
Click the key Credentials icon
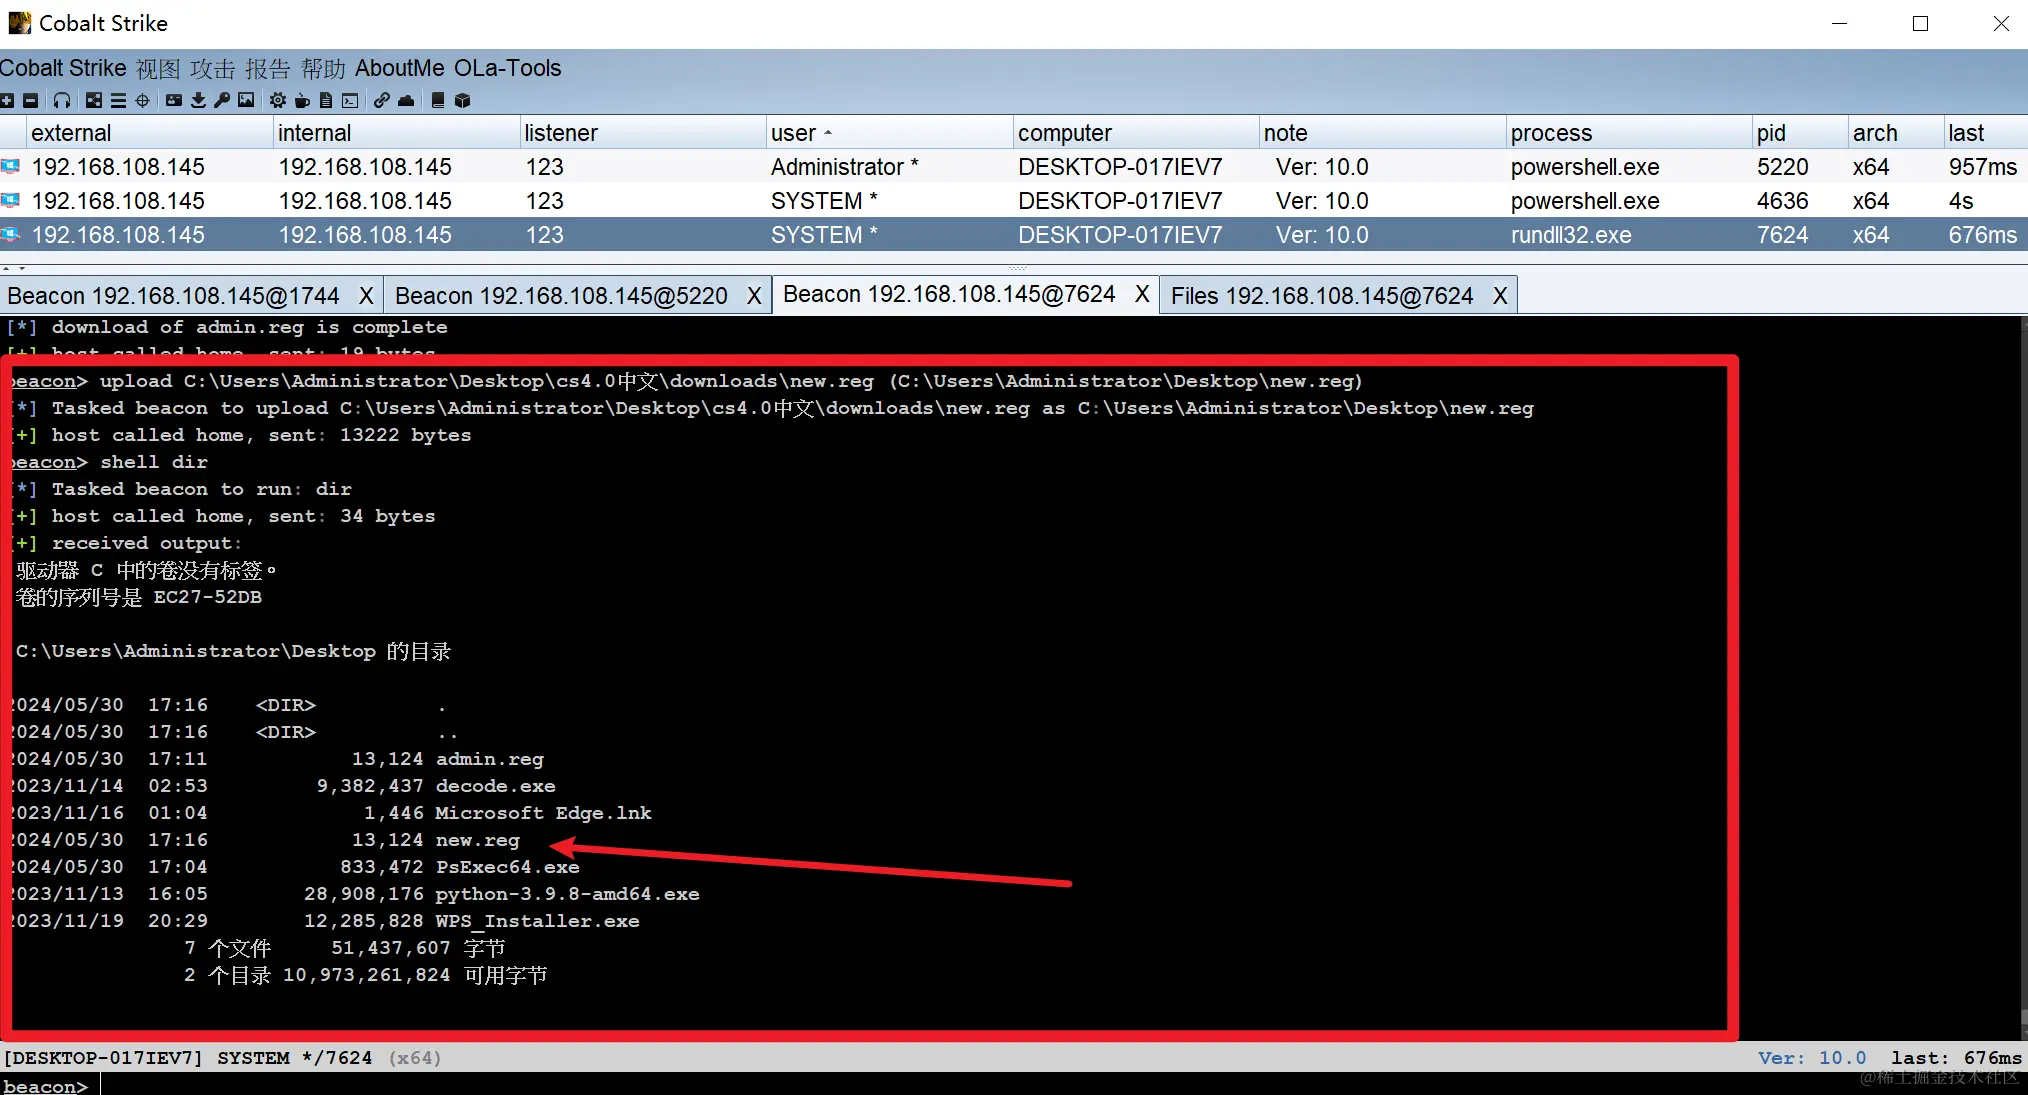click(x=222, y=100)
